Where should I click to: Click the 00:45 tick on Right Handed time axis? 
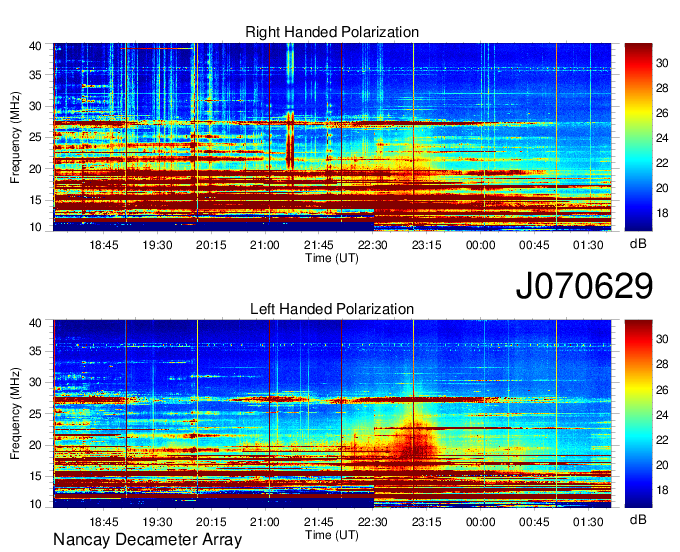[x=534, y=245]
